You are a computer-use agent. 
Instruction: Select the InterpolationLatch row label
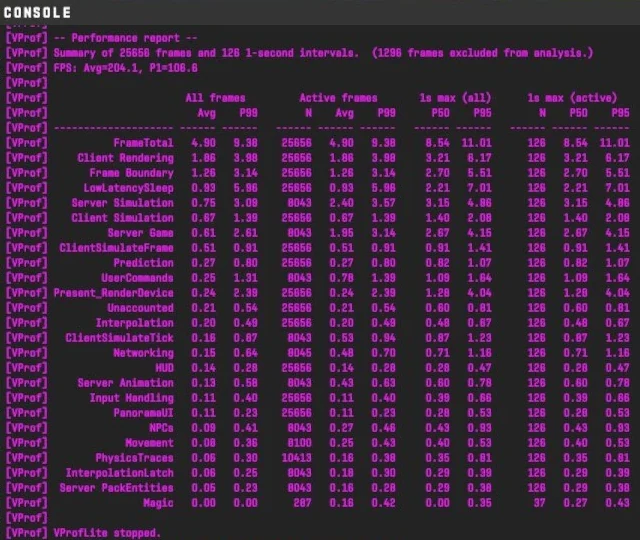click(120, 473)
